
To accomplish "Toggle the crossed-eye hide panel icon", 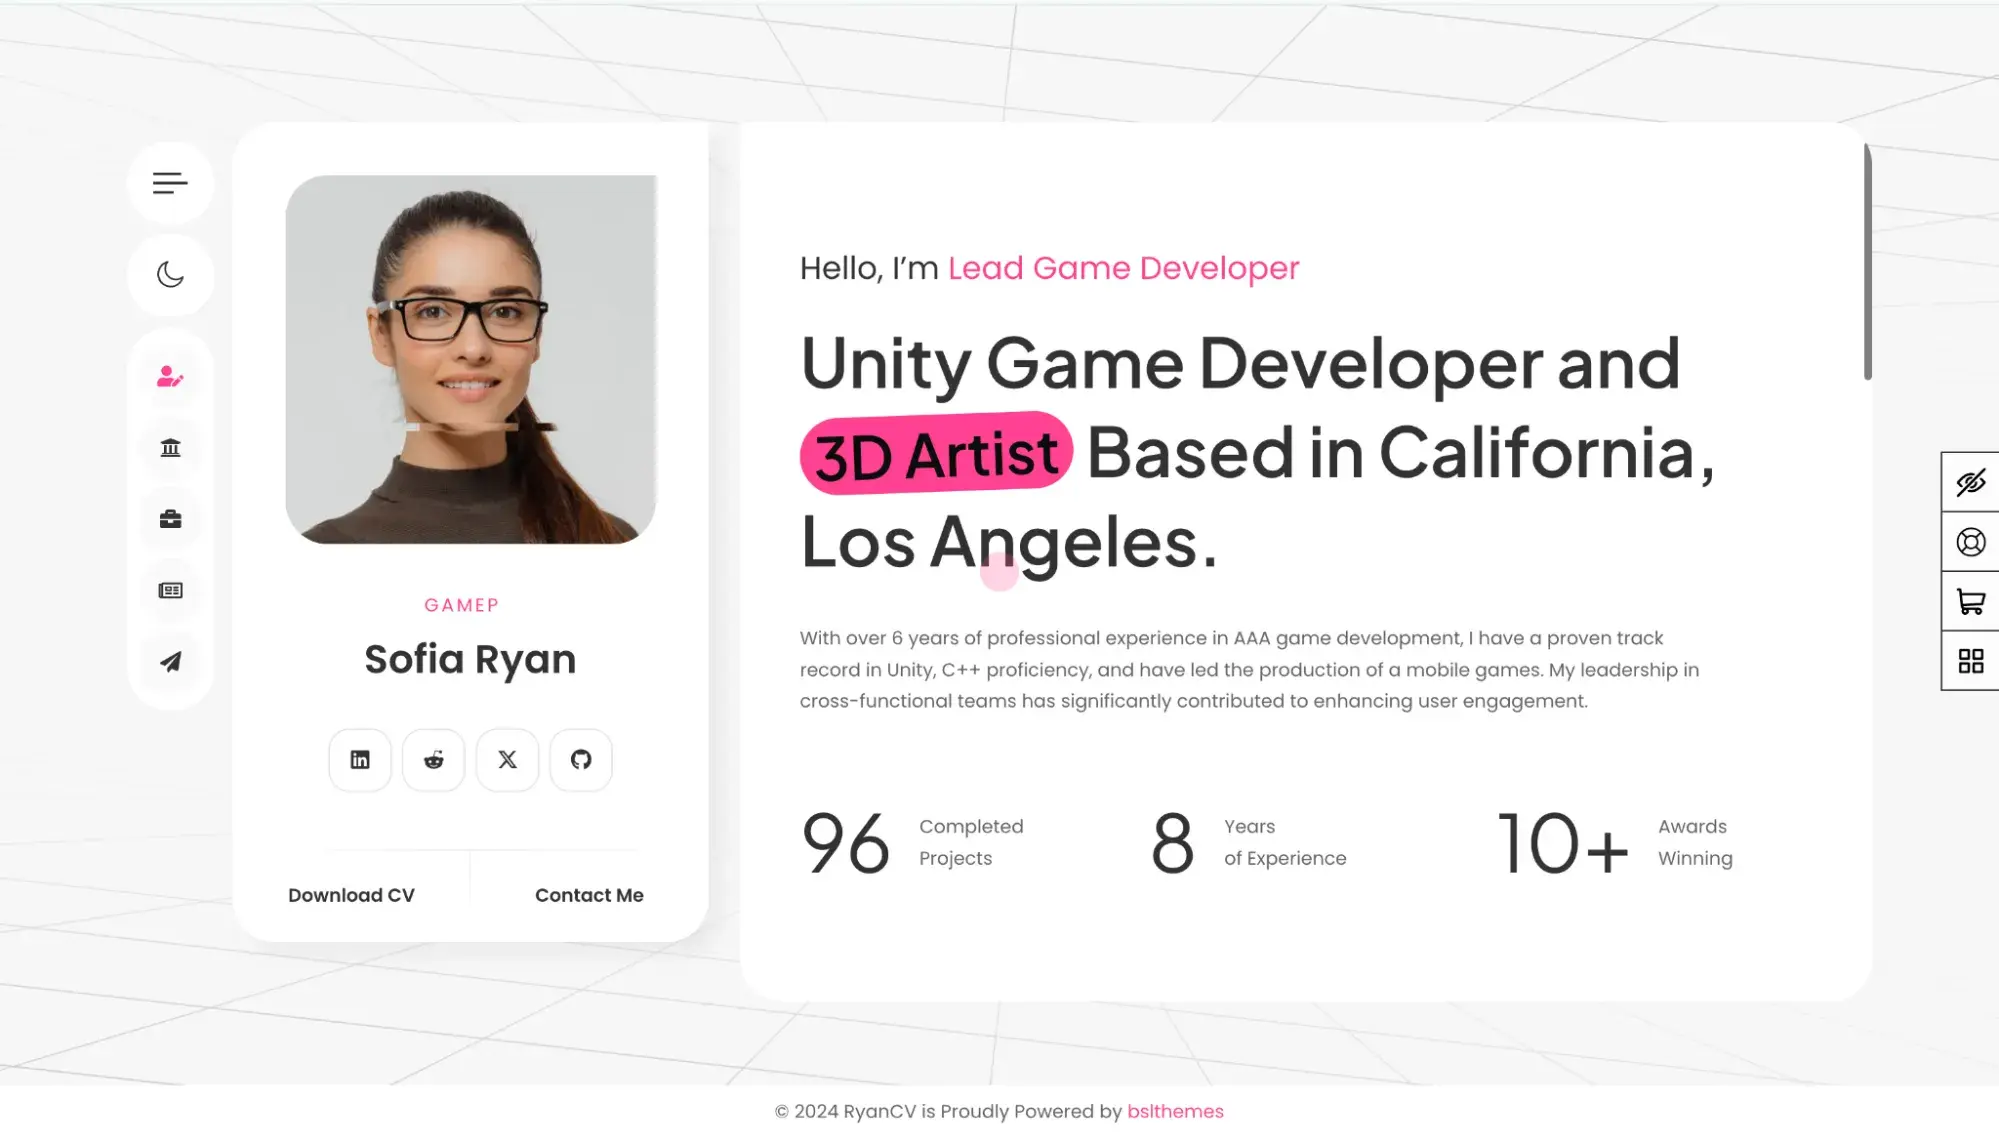I will tap(1970, 482).
